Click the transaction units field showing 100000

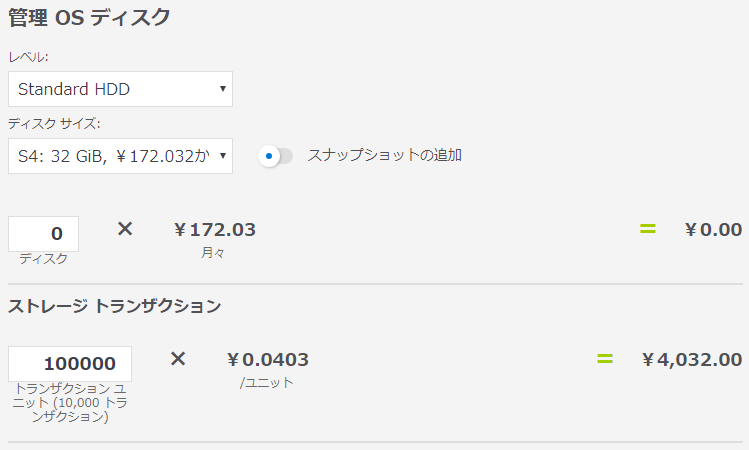70,364
